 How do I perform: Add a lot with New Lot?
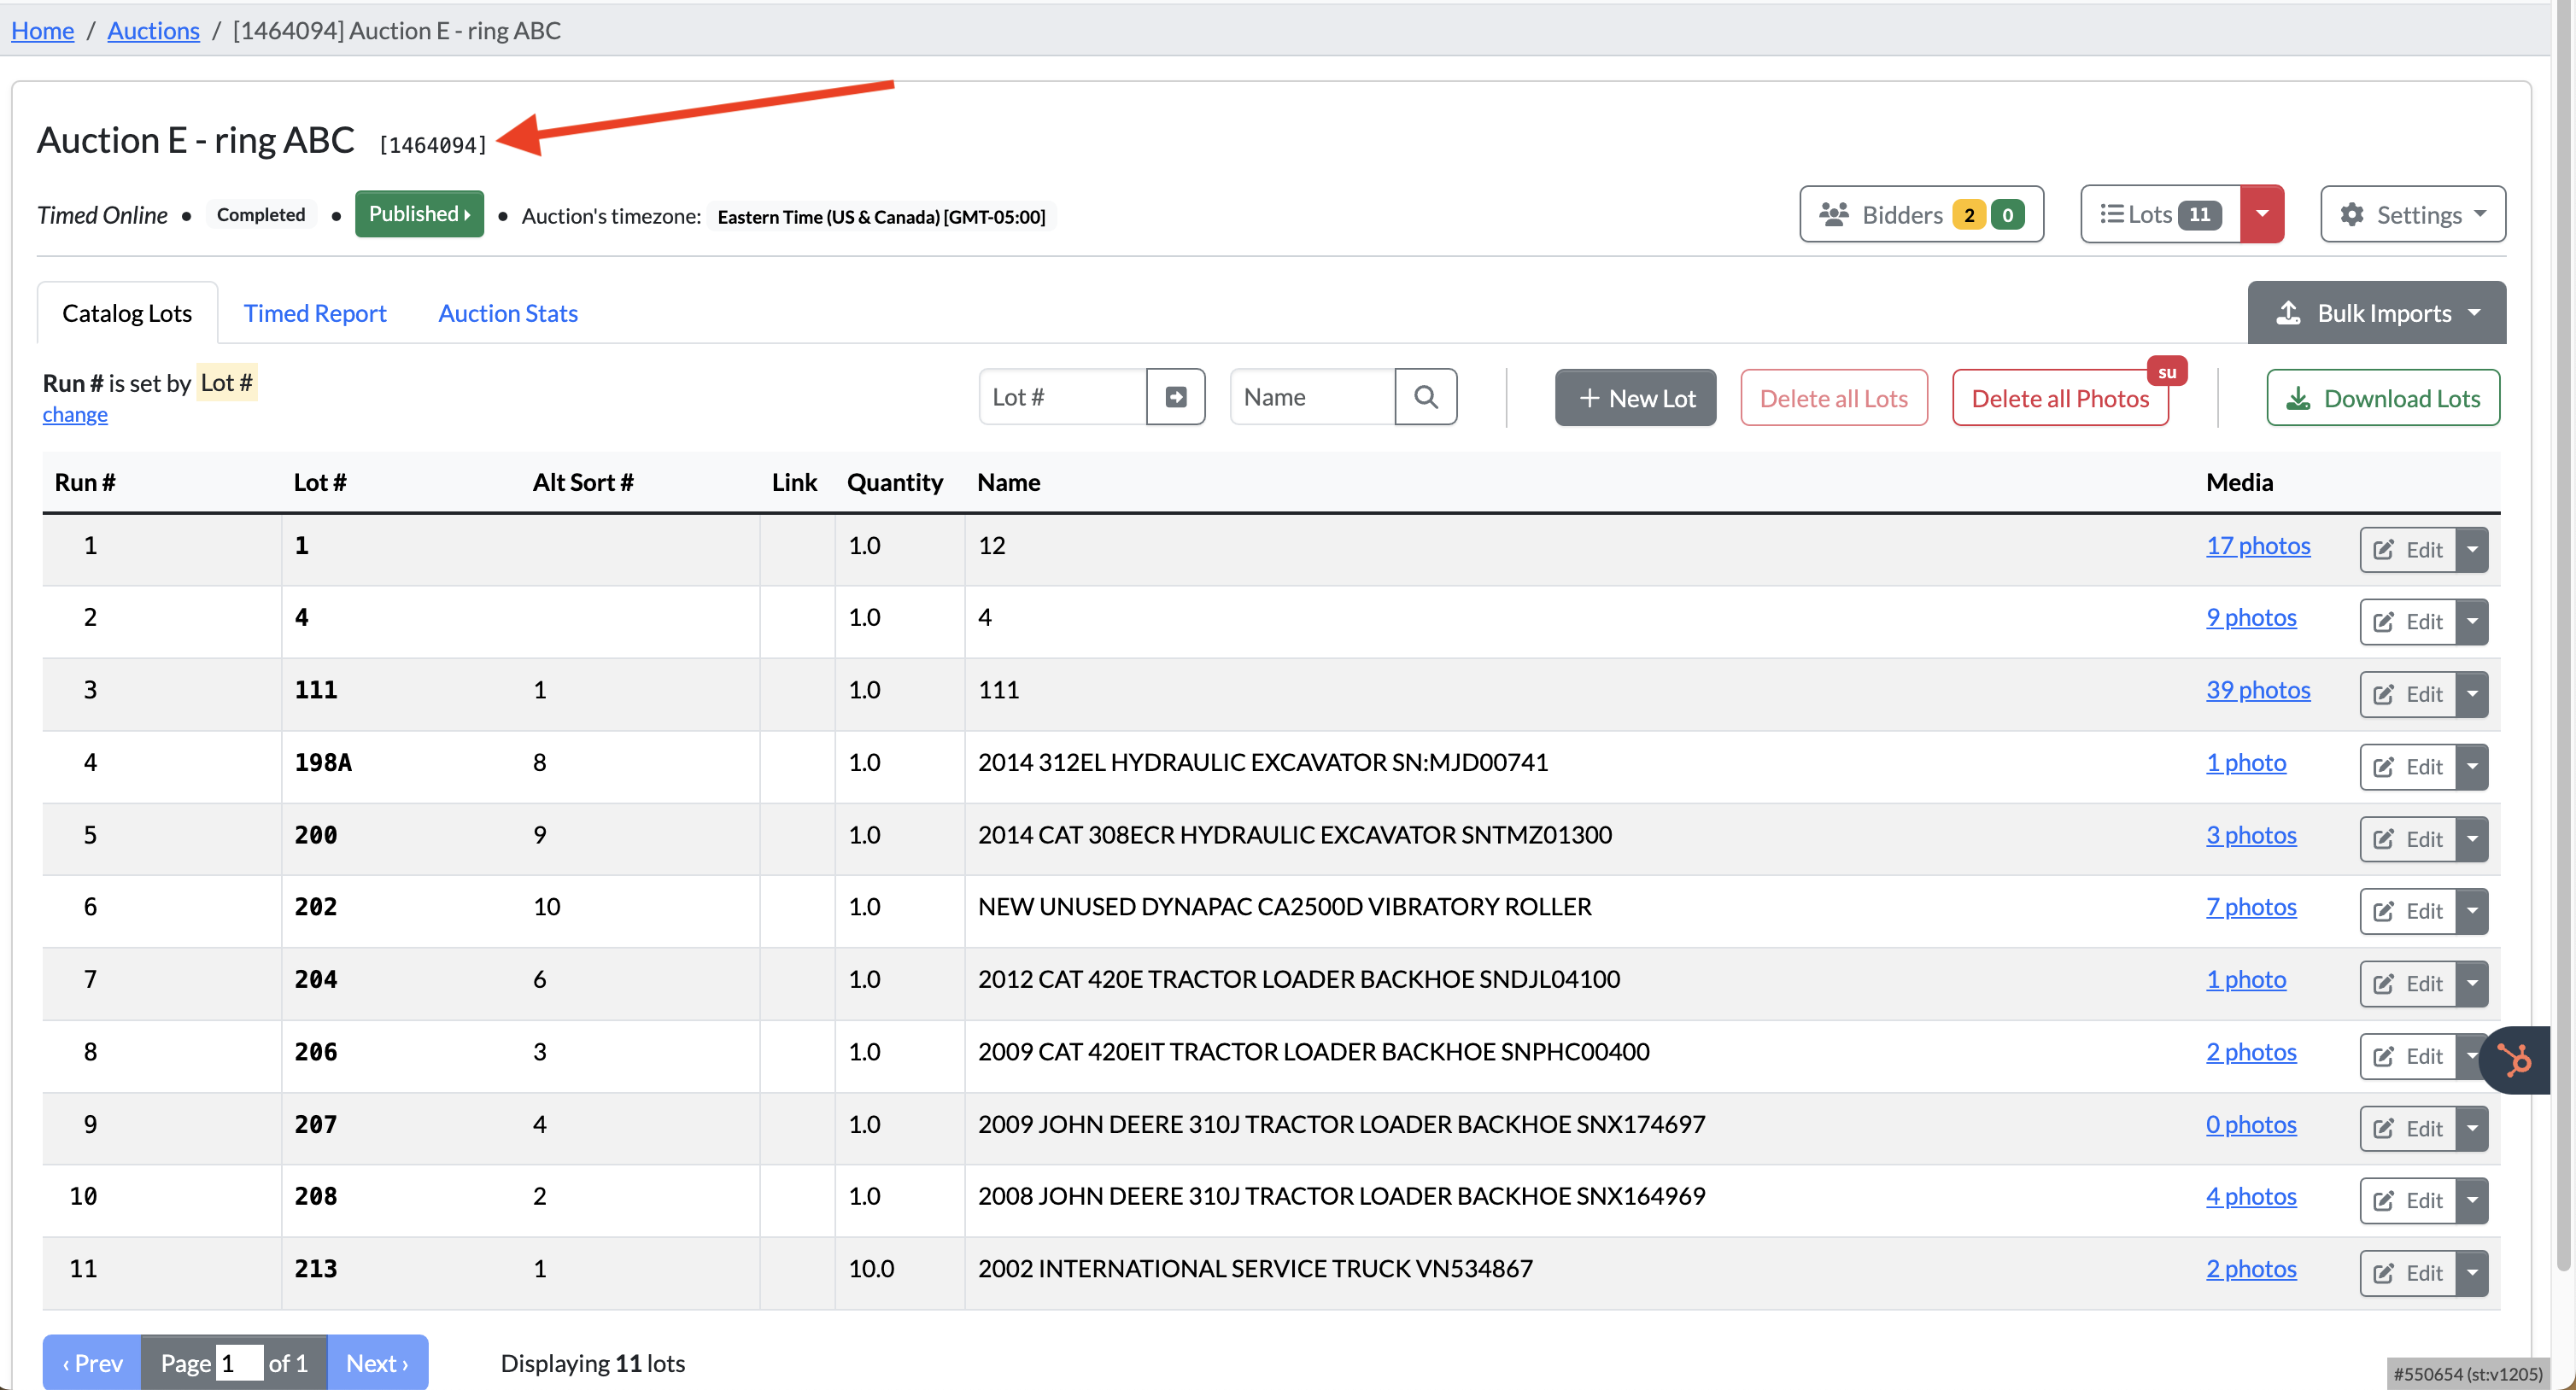(x=1634, y=398)
